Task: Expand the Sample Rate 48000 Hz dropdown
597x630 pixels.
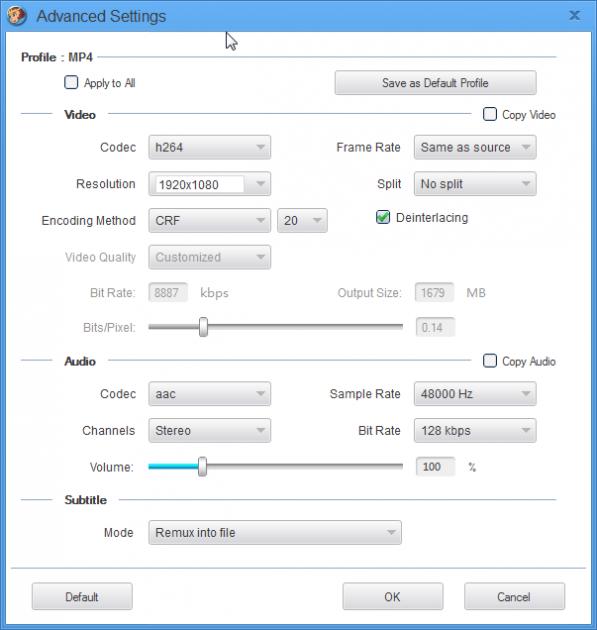Action: [475, 394]
